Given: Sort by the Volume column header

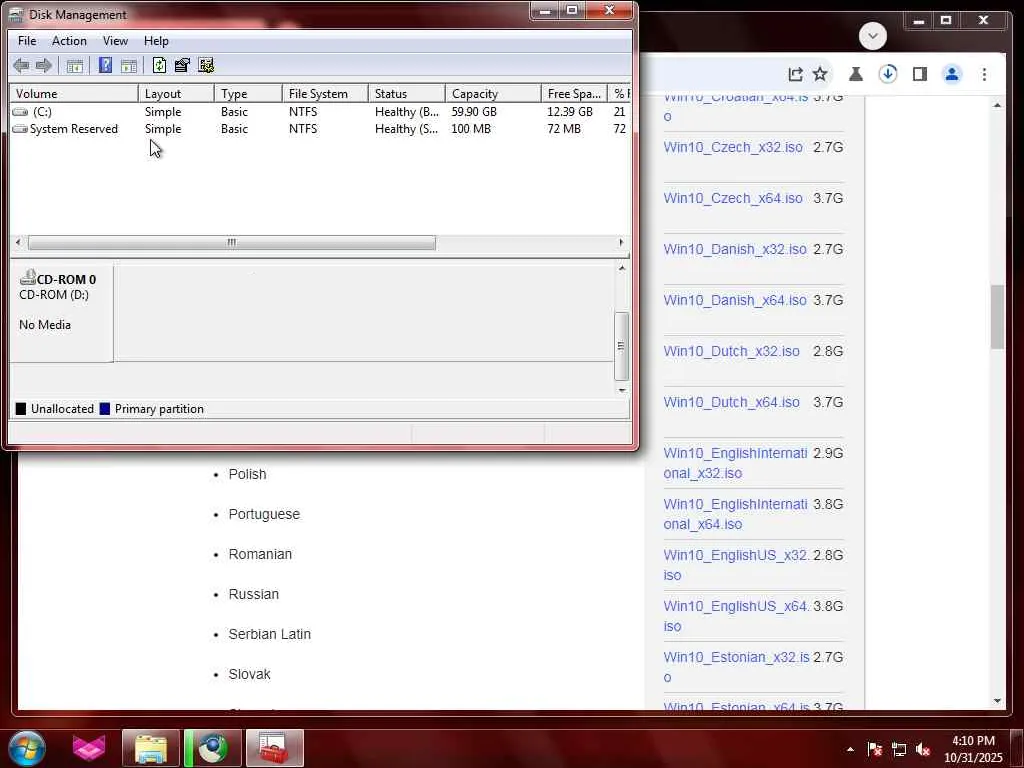Looking at the screenshot, I should pos(74,94).
